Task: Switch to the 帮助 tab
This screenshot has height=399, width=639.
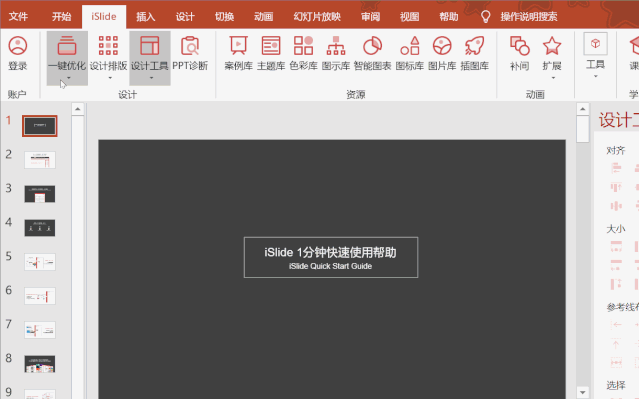Action: (x=448, y=17)
